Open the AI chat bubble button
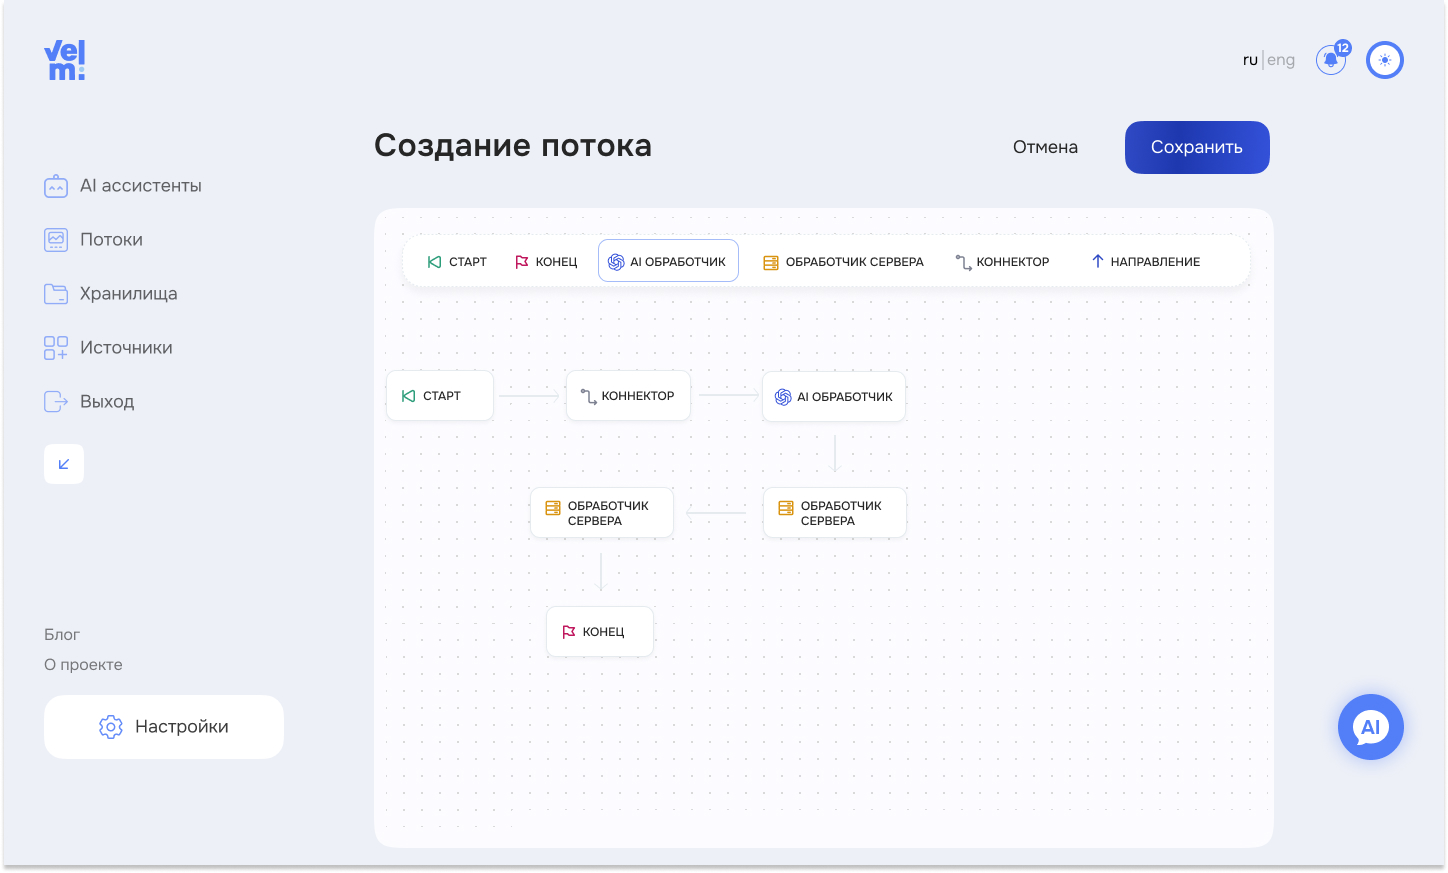Viewport: 1448px width, 873px height. (x=1370, y=727)
